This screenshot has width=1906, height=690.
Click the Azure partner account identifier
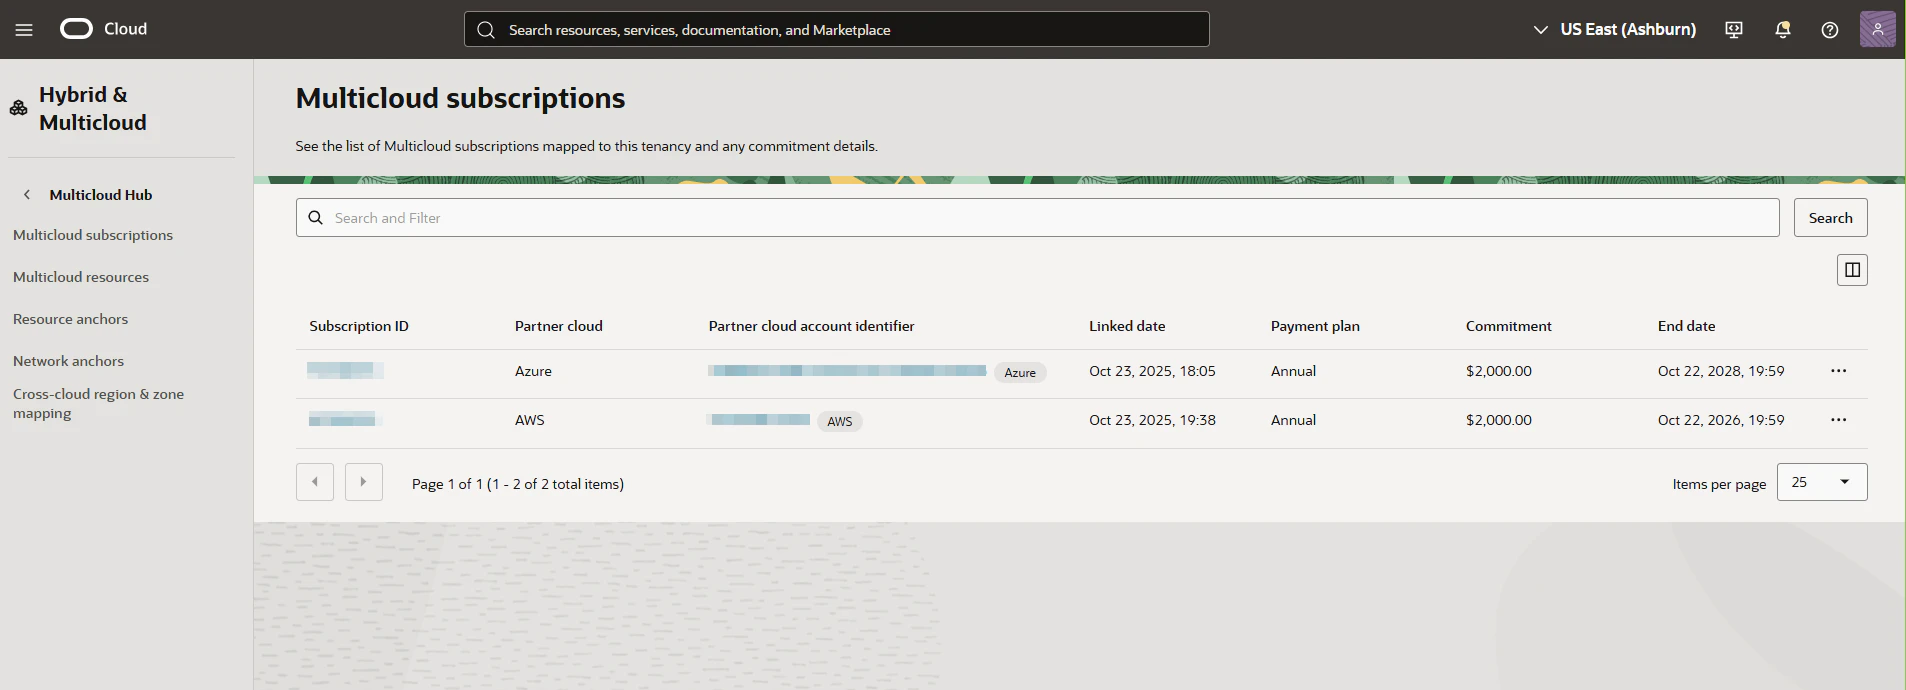[x=847, y=371]
